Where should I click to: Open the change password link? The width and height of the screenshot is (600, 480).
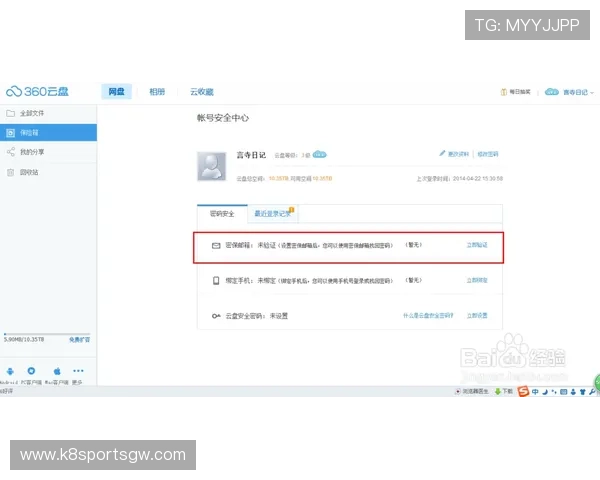[x=488, y=154]
